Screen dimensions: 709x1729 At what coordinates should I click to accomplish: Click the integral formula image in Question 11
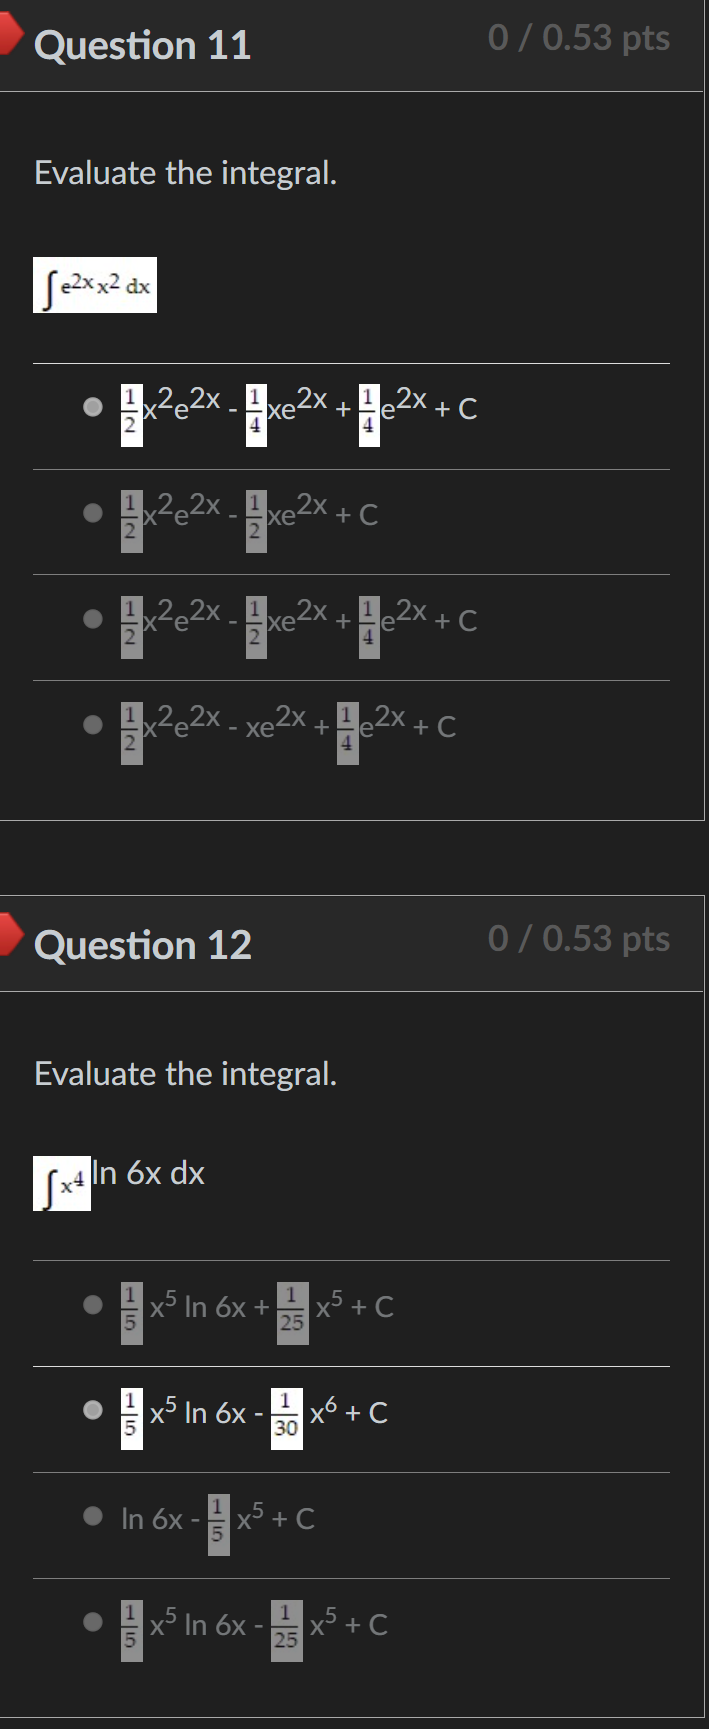[x=95, y=285]
